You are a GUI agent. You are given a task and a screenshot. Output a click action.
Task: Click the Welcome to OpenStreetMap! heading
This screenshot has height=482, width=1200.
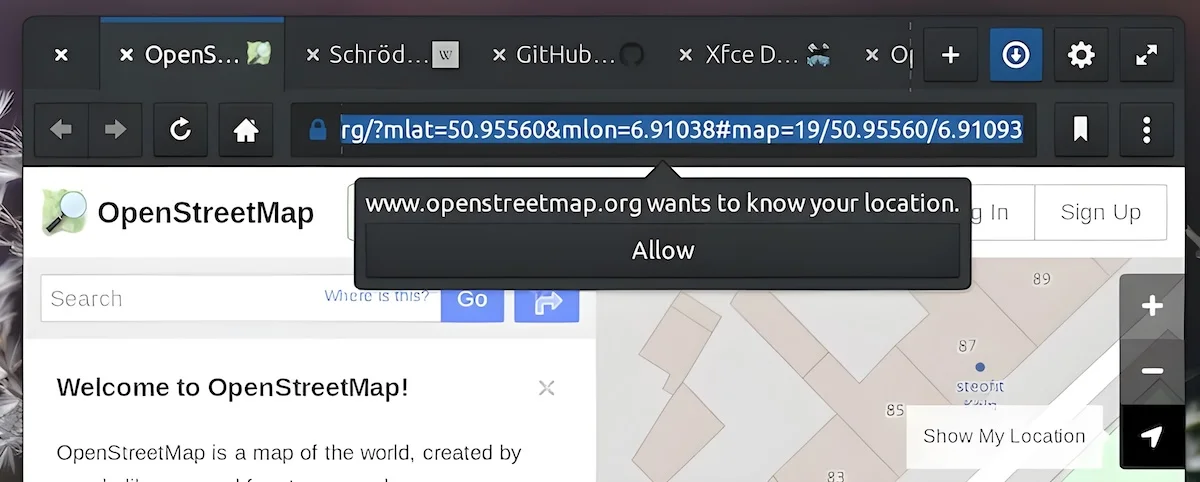point(232,388)
